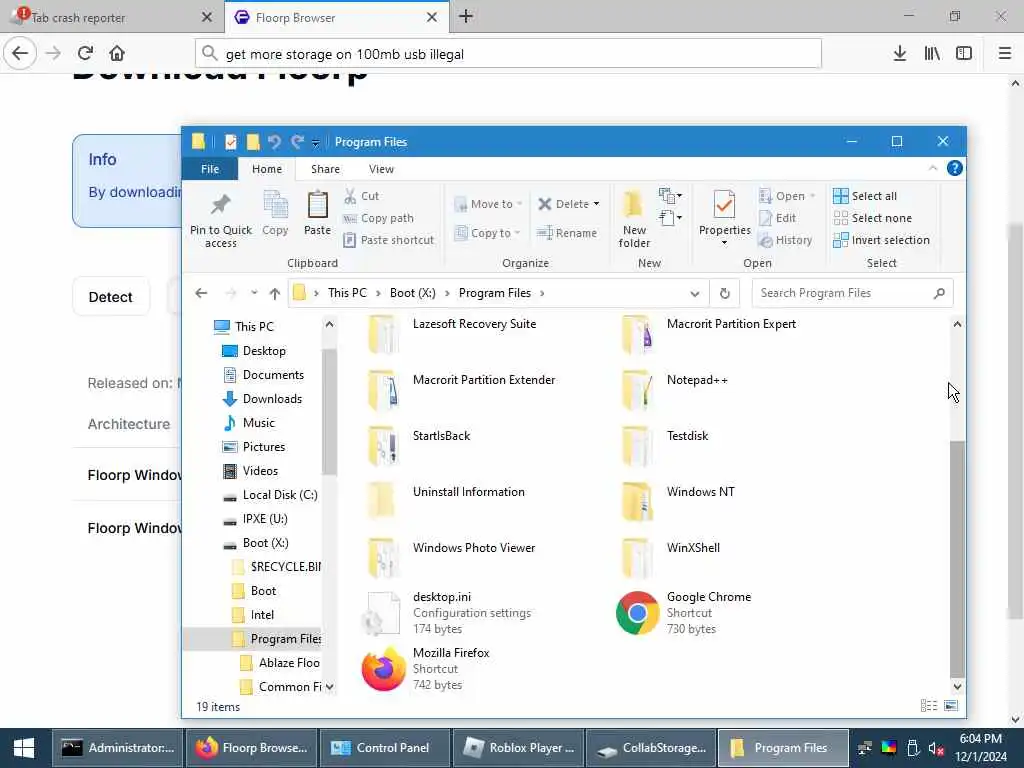The height and width of the screenshot is (768, 1024).
Task: Switch to View ribbon tab
Action: coord(381,168)
